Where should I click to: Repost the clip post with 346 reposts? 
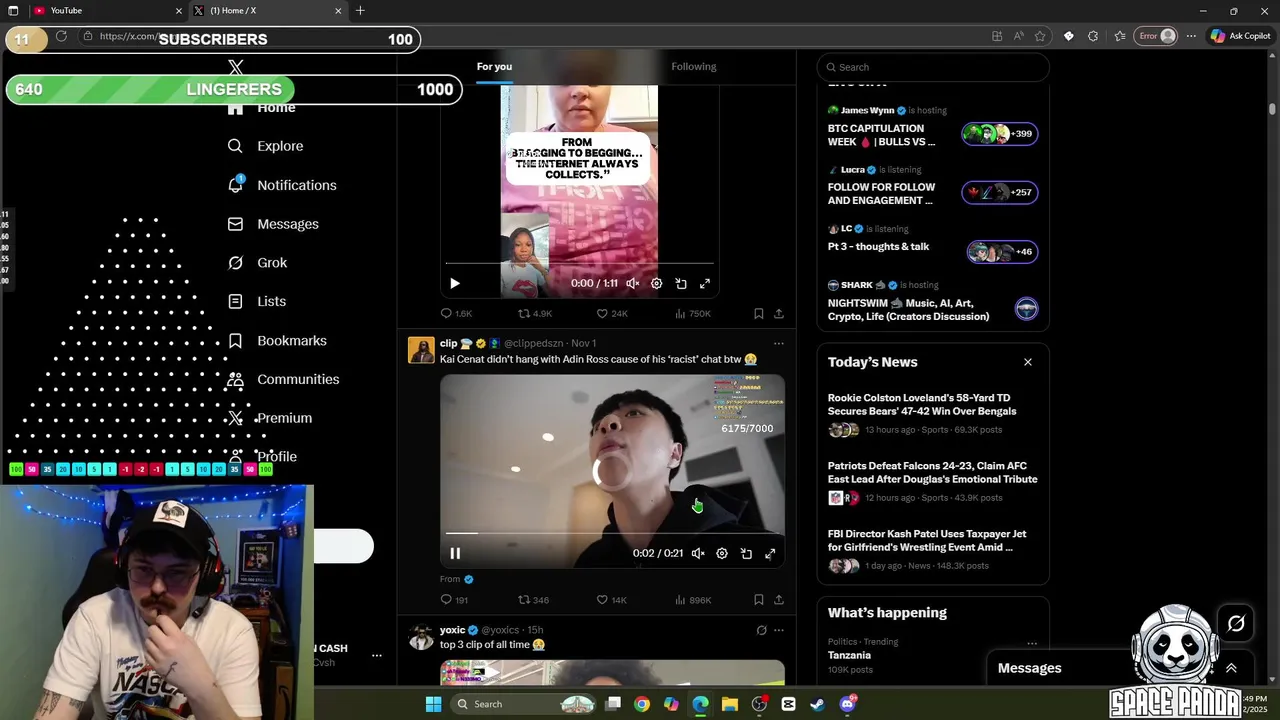coord(533,600)
